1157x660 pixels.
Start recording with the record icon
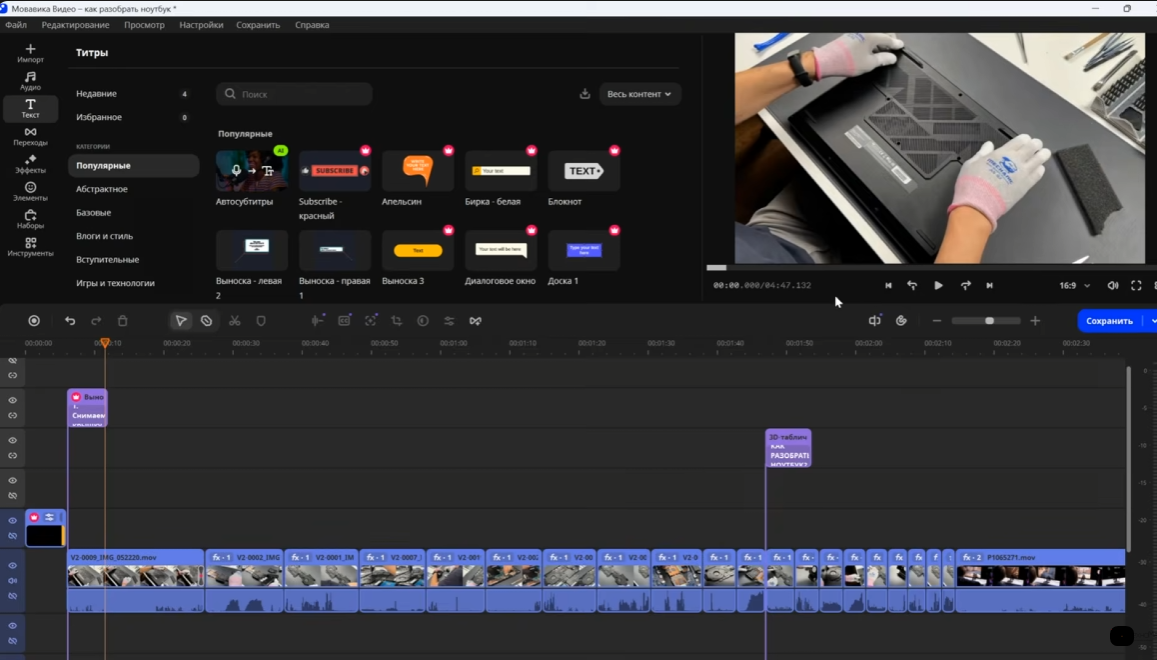pos(34,321)
